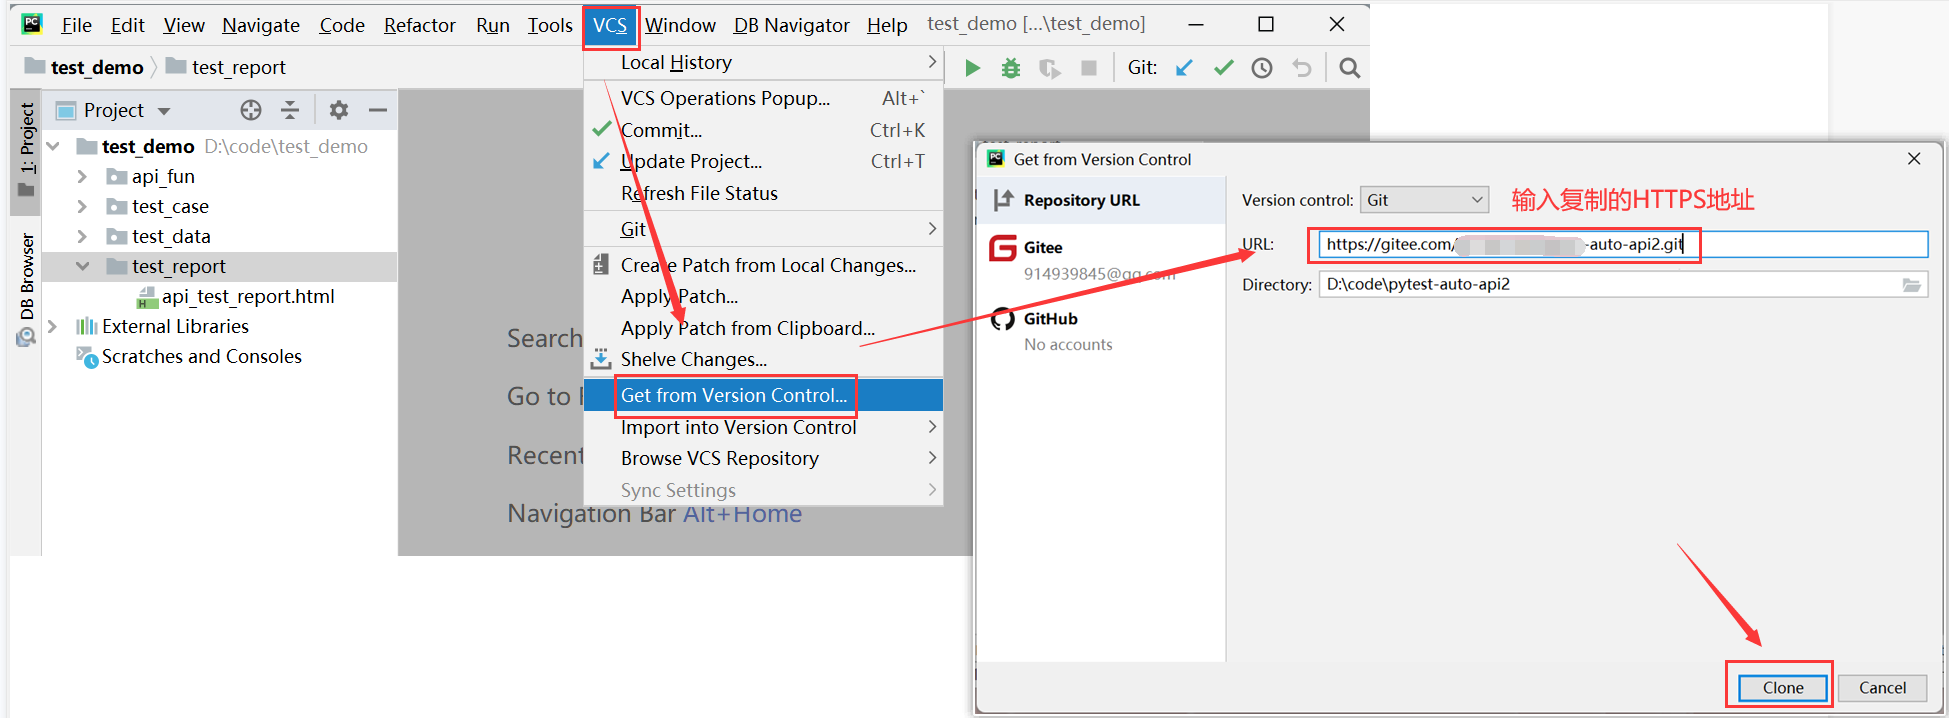Select Get from Version Control menu item
Viewport: 1949px width, 718px height.
tap(734, 396)
